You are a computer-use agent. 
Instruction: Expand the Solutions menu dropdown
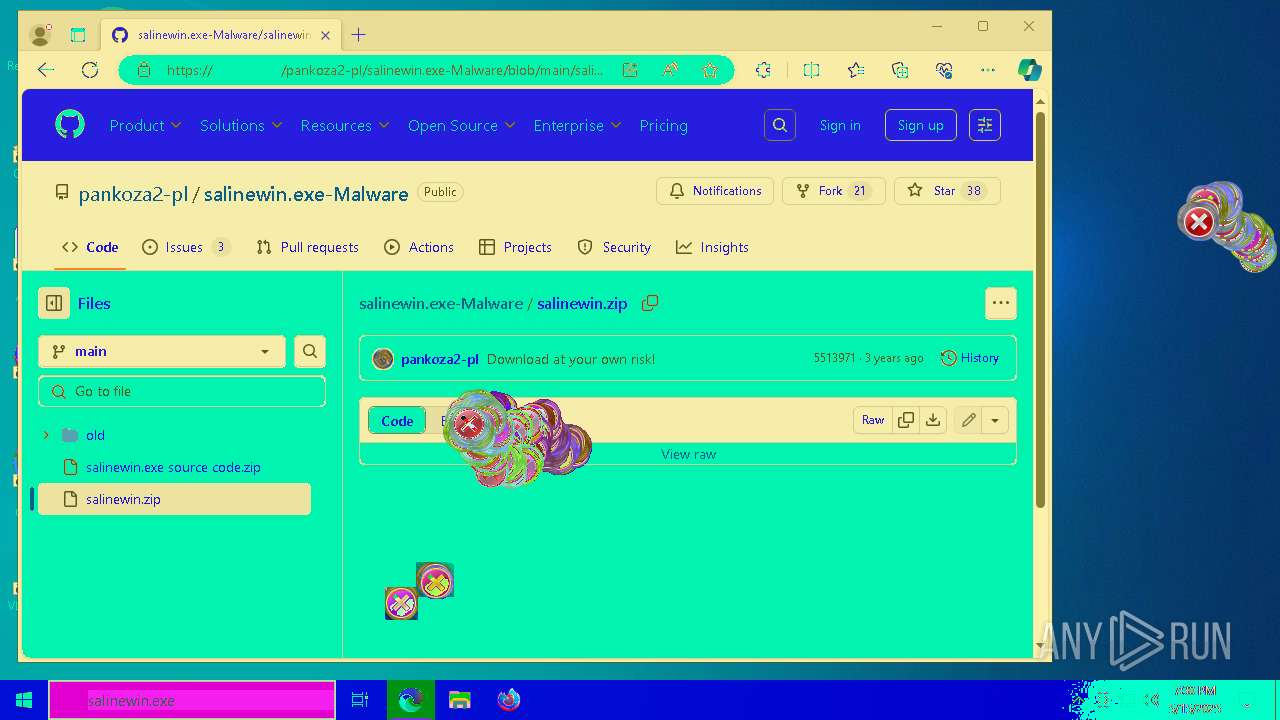[241, 125]
